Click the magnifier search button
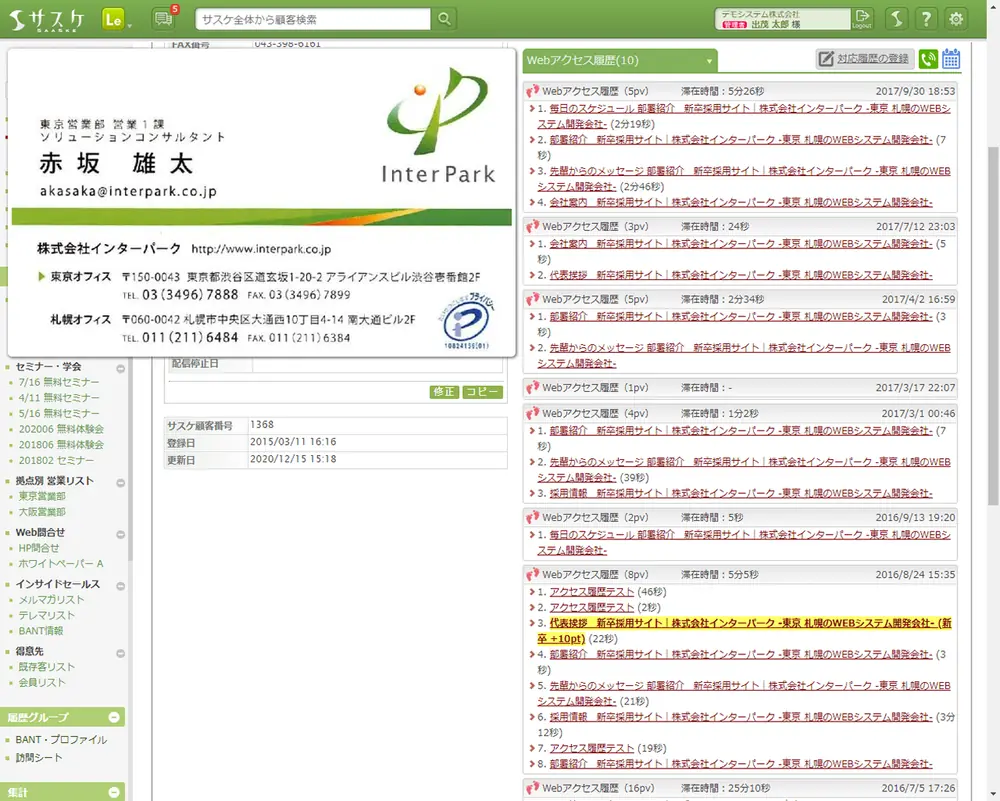The width and height of the screenshot is (1000, 801). point(444,19)
